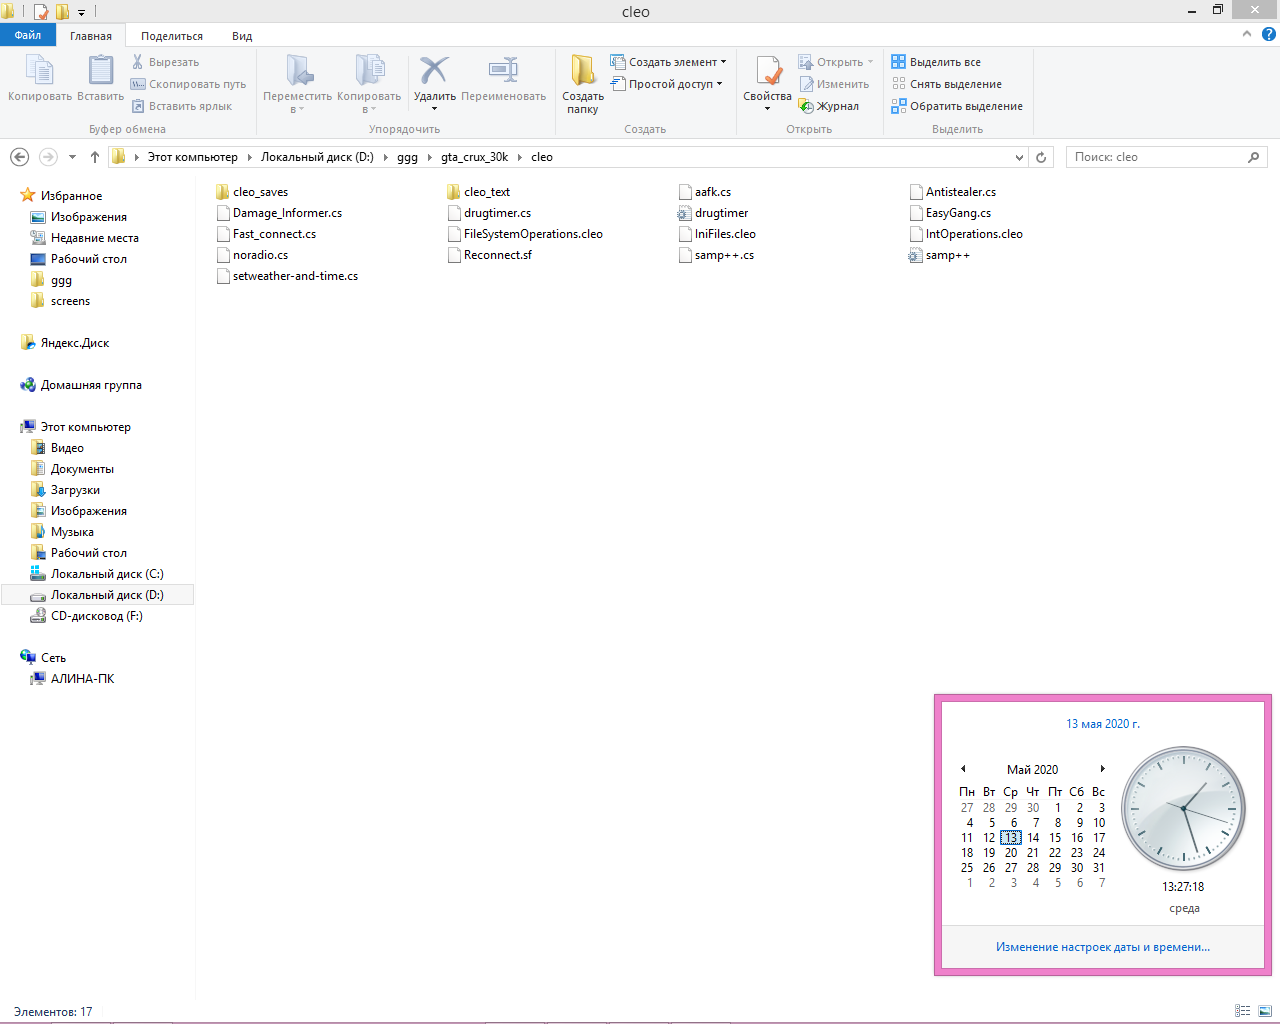The height and width of the screenshot is (1024, 1280).
Task: Select Local Disk (C:) in navigation tree
Action: (107, 574)
